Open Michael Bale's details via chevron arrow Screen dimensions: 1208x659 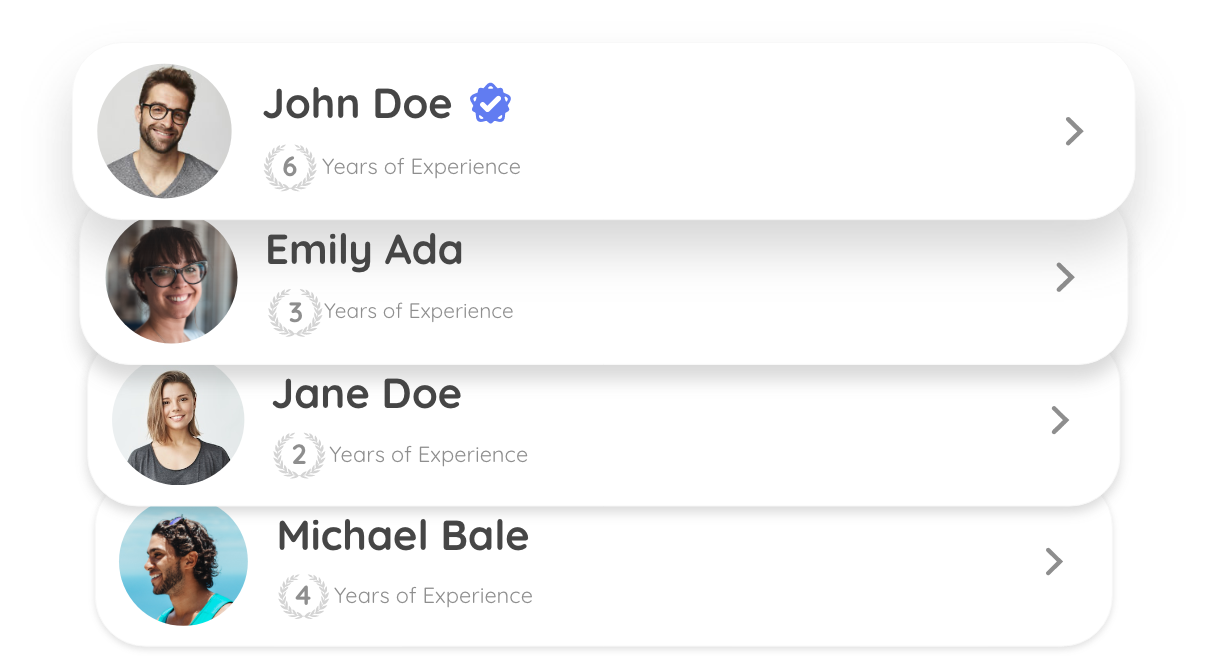click(x=1053, y=562)
